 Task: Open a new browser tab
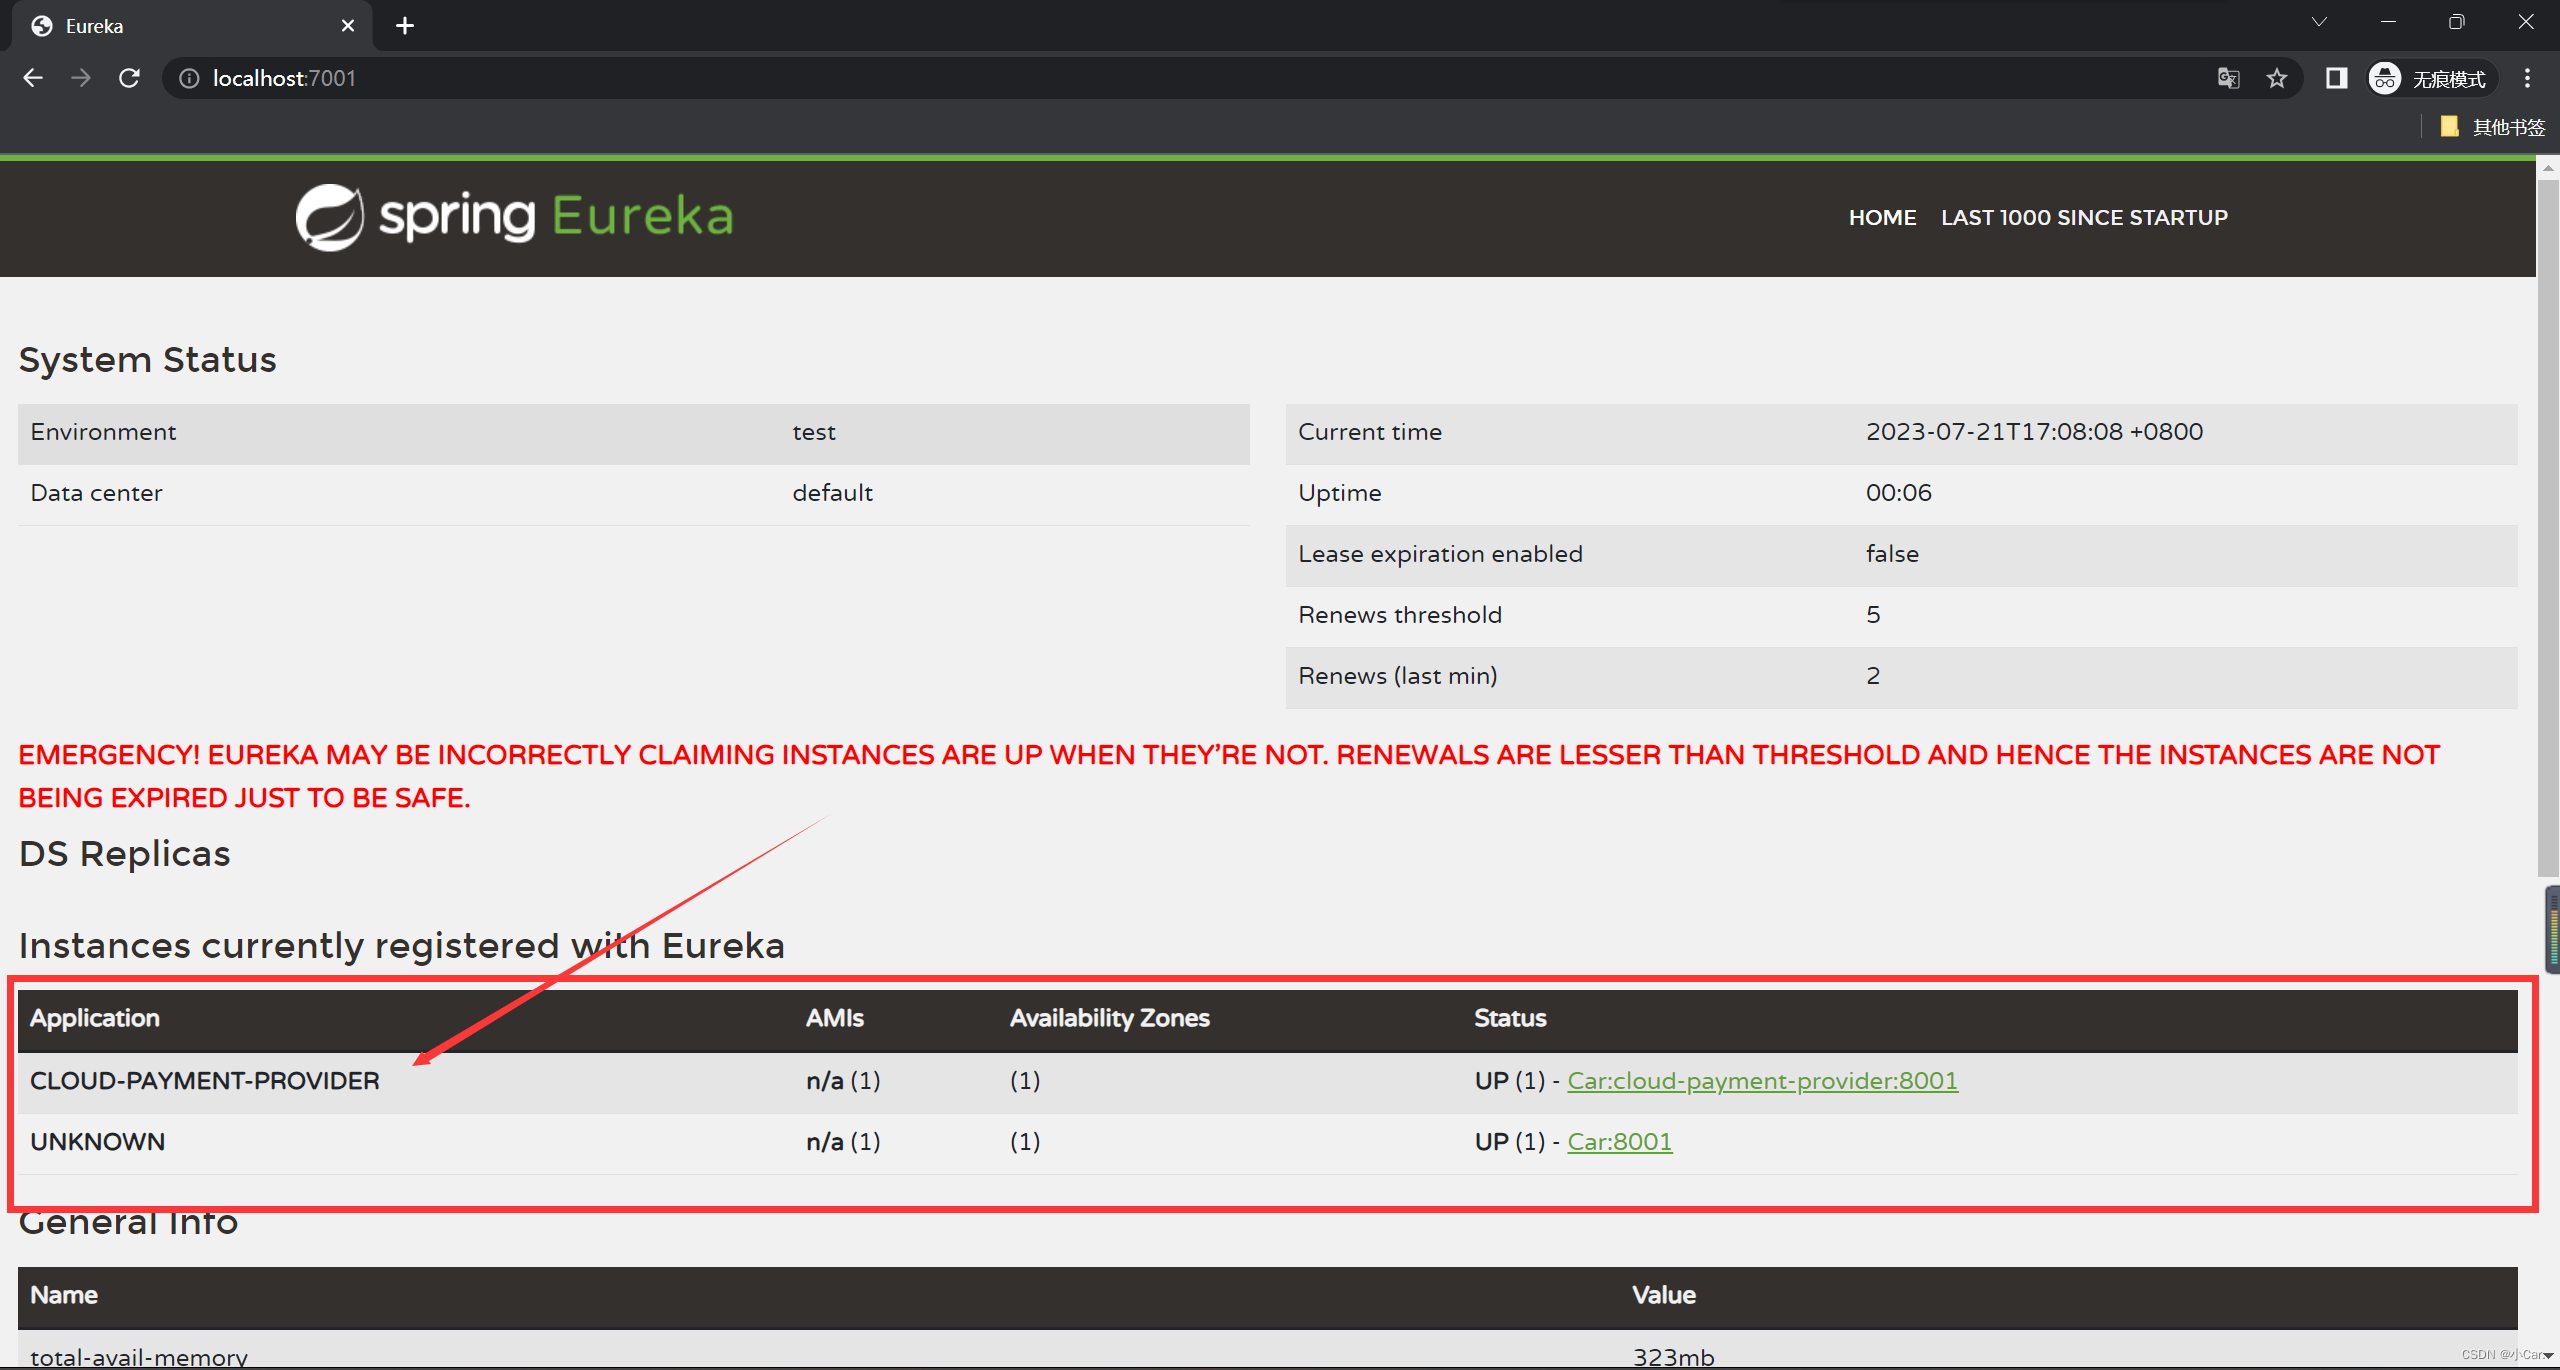click(x=405, y=26)
